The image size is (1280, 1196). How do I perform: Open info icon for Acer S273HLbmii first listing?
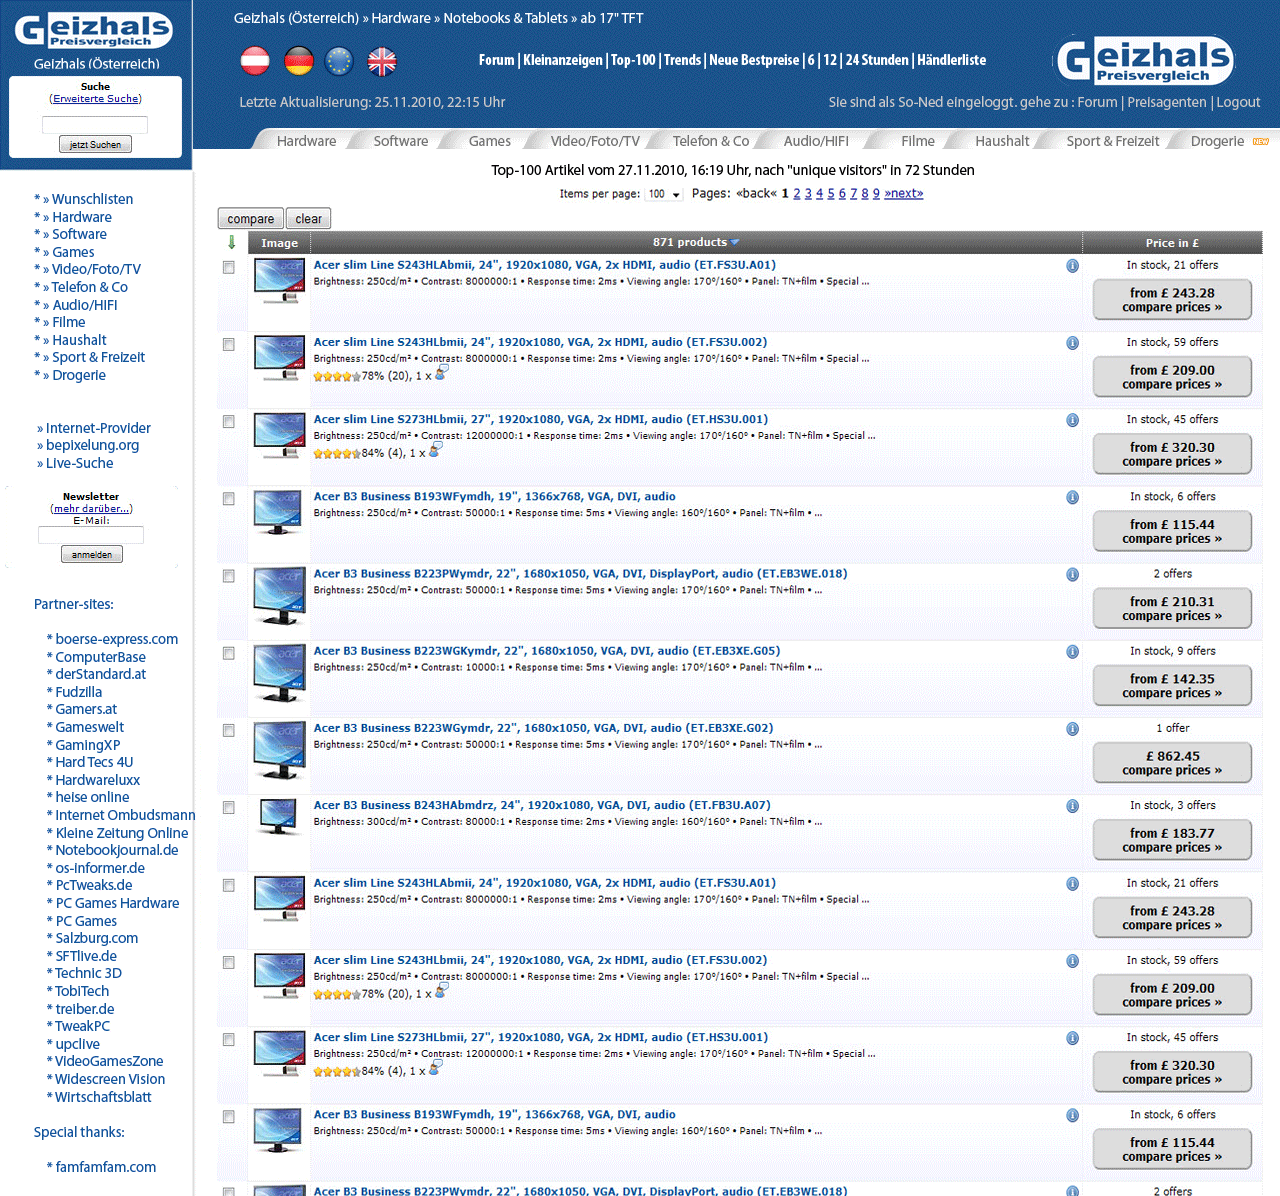(1072, 420)
